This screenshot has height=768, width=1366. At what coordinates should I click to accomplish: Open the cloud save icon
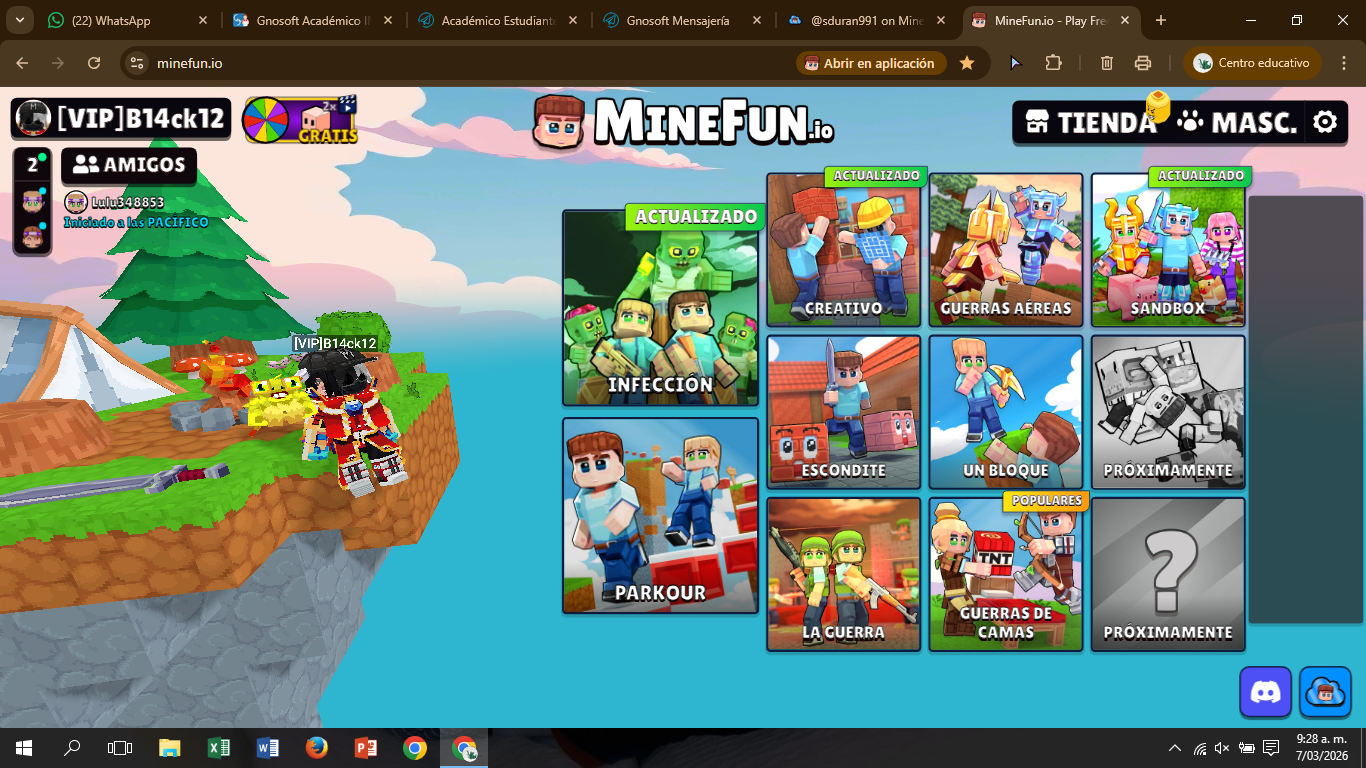[1325, 692]
